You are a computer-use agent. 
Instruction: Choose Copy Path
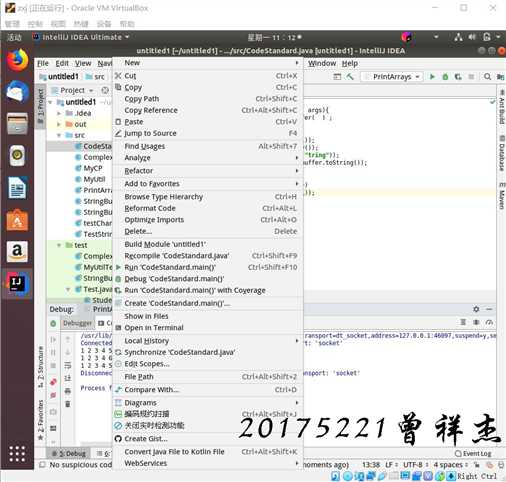pos(207,99)
